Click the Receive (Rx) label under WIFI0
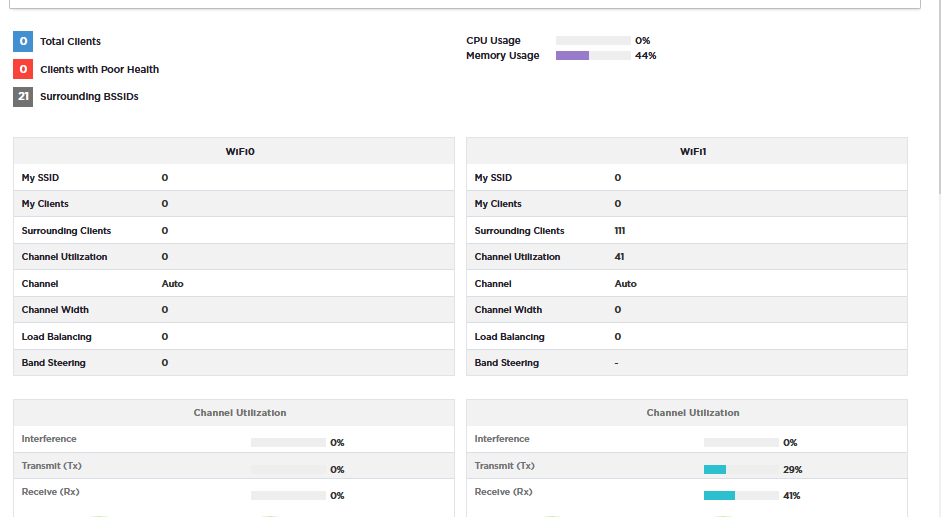This screenshot has height=517, width=941. click(x=50, y=492)
